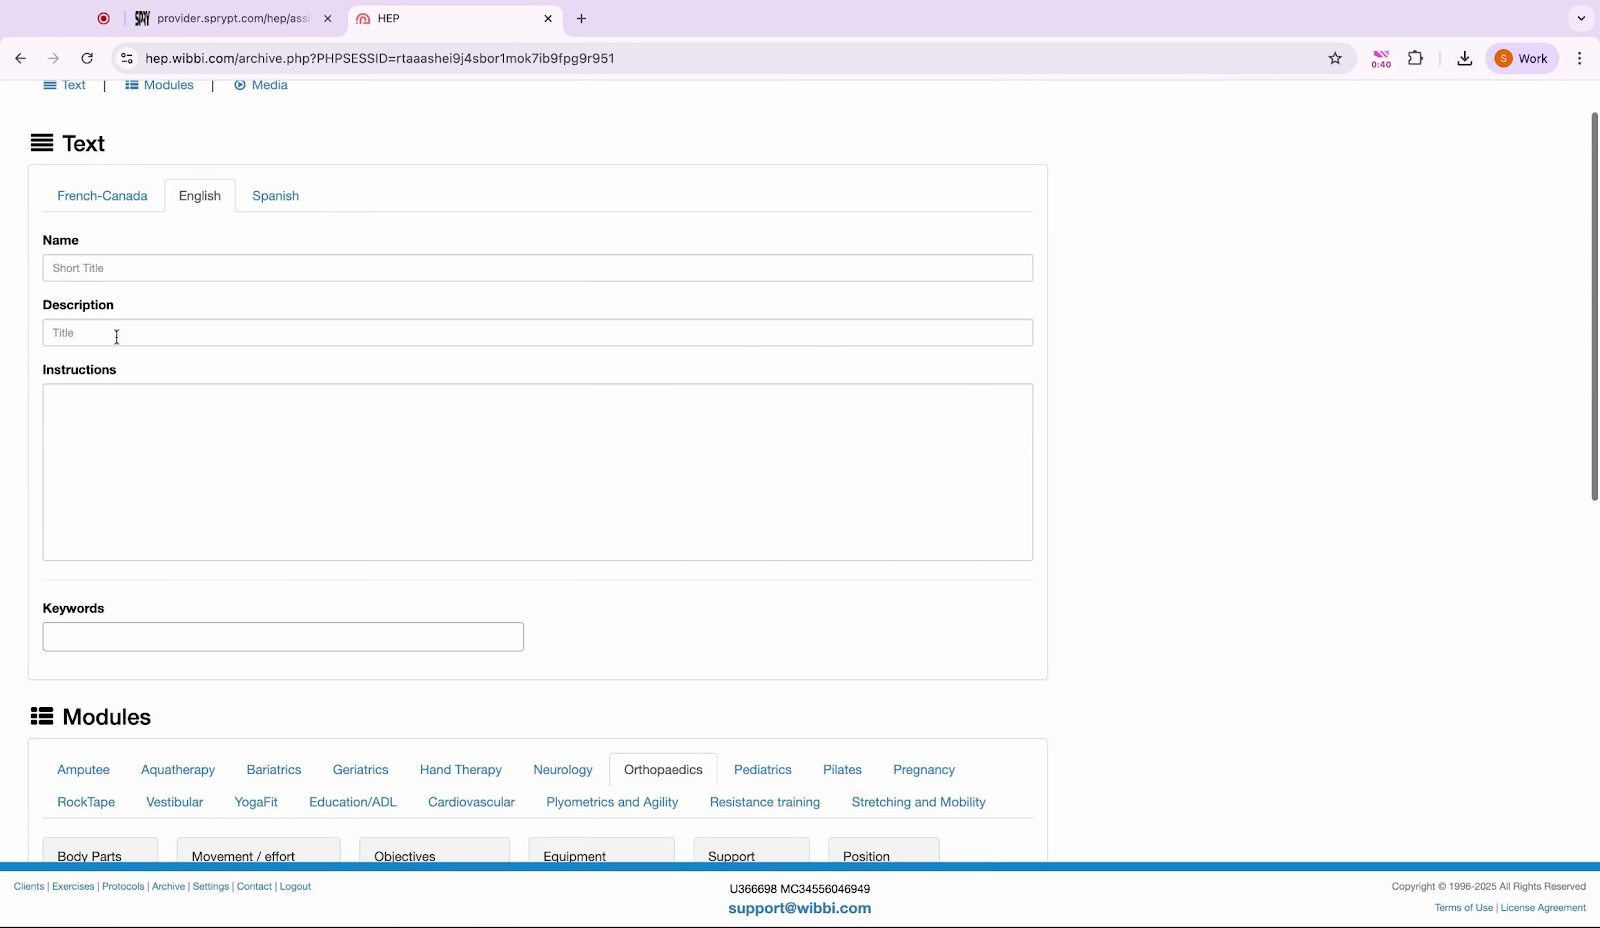Image resolution: width=1600 pixels, height=928 pixels.
Task: Expand the tab search dropdown arrow
Action: tap(1581, 18)
